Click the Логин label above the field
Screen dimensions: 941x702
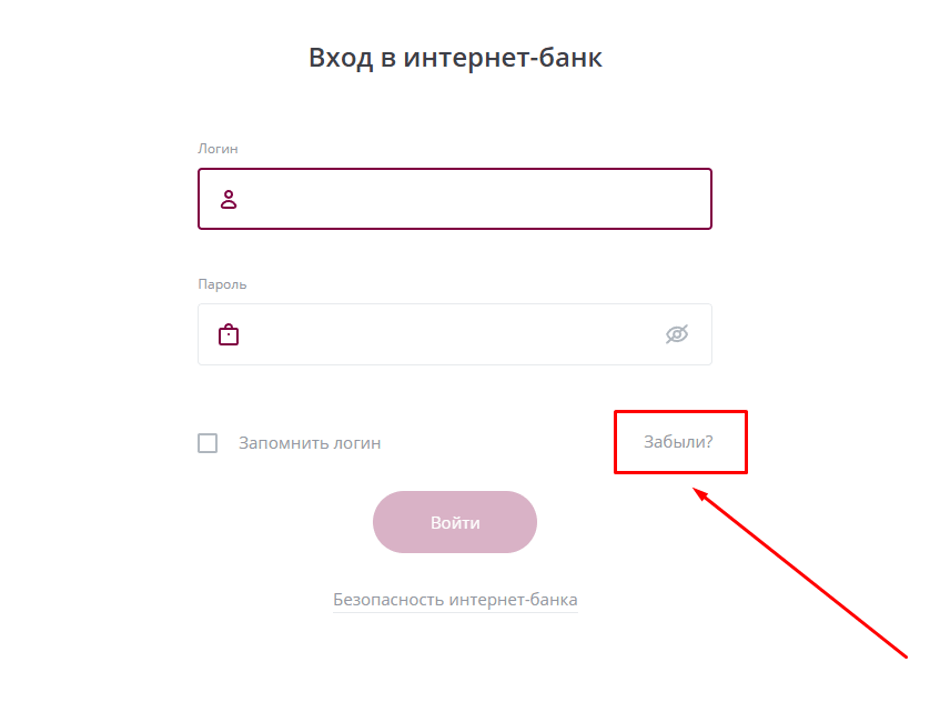tap(218, 148)
